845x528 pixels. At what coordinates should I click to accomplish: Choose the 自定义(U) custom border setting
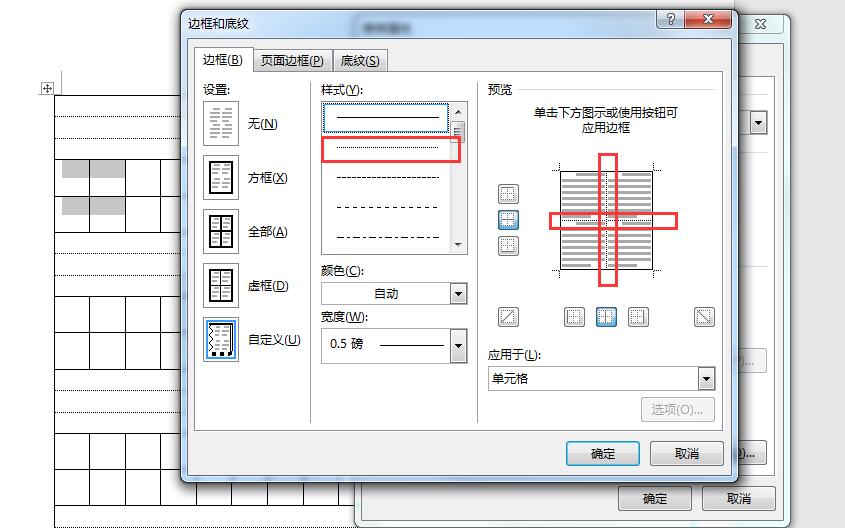point(221,339)
